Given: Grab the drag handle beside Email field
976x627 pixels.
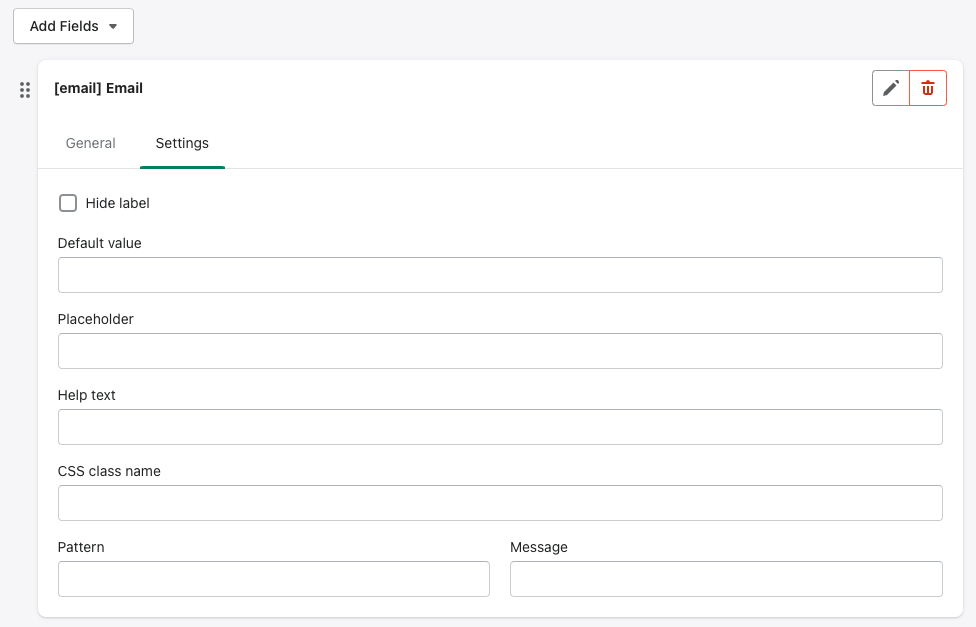Looking at the screenshot, I should pos(25,90).
